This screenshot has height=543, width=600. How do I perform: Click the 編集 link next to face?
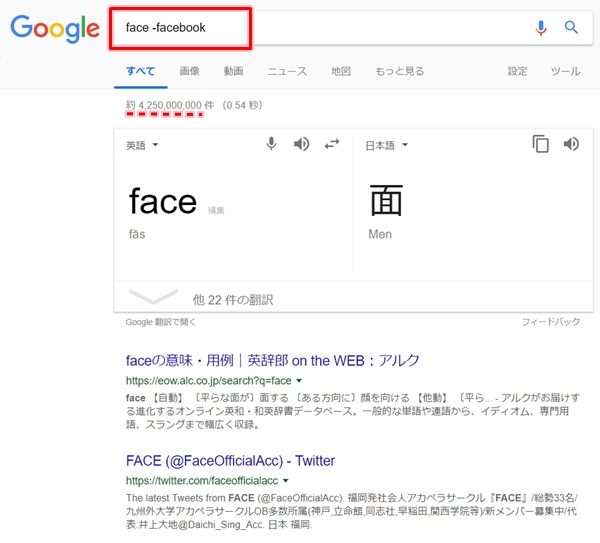tap(216, 210)
